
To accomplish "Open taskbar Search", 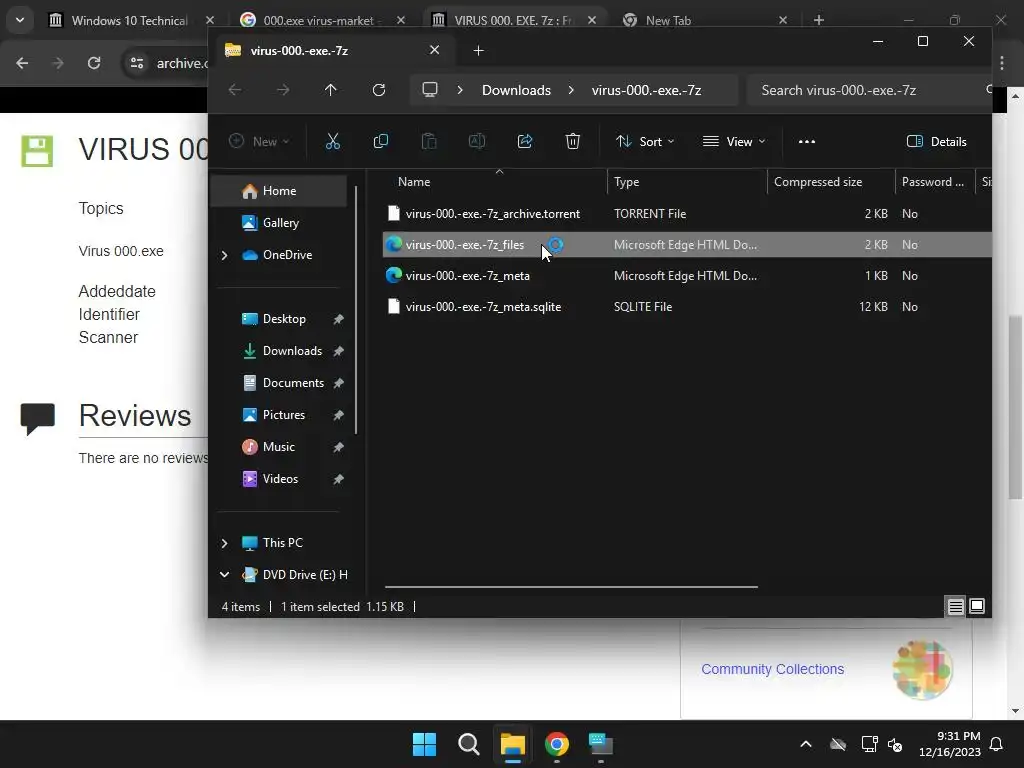I will tap(468, 744).
